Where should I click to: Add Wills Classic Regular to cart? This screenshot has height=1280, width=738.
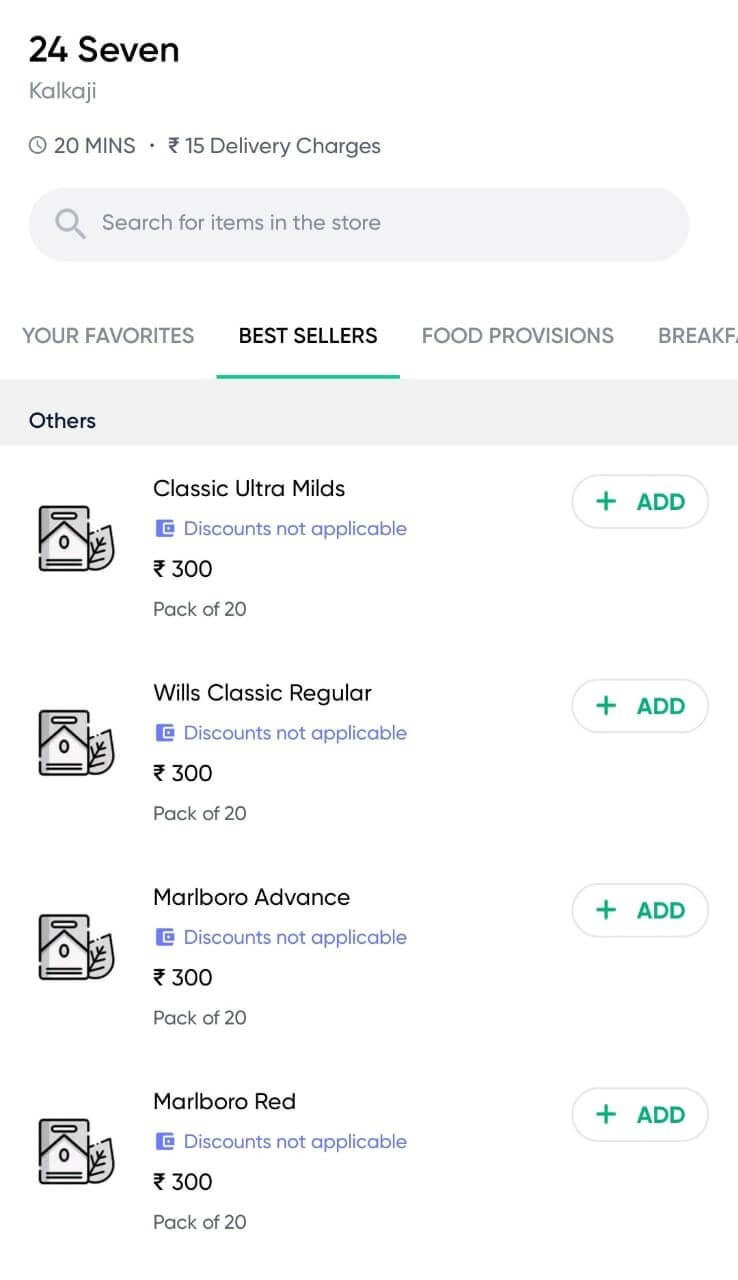640,706
